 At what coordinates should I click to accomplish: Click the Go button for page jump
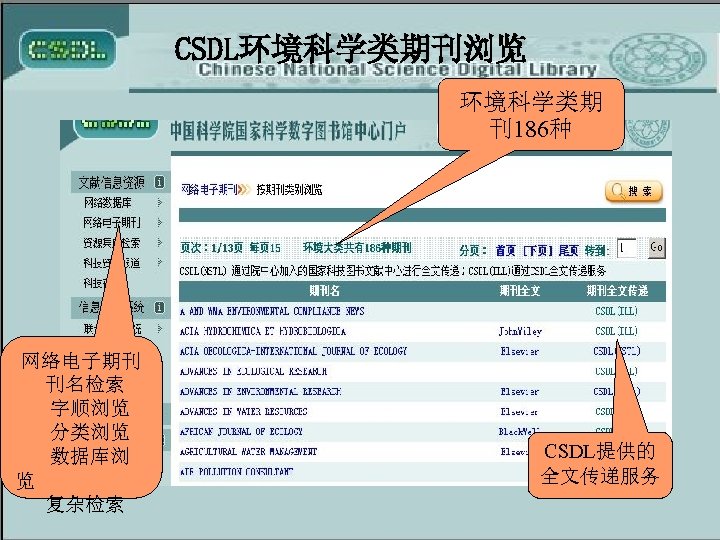657,248
